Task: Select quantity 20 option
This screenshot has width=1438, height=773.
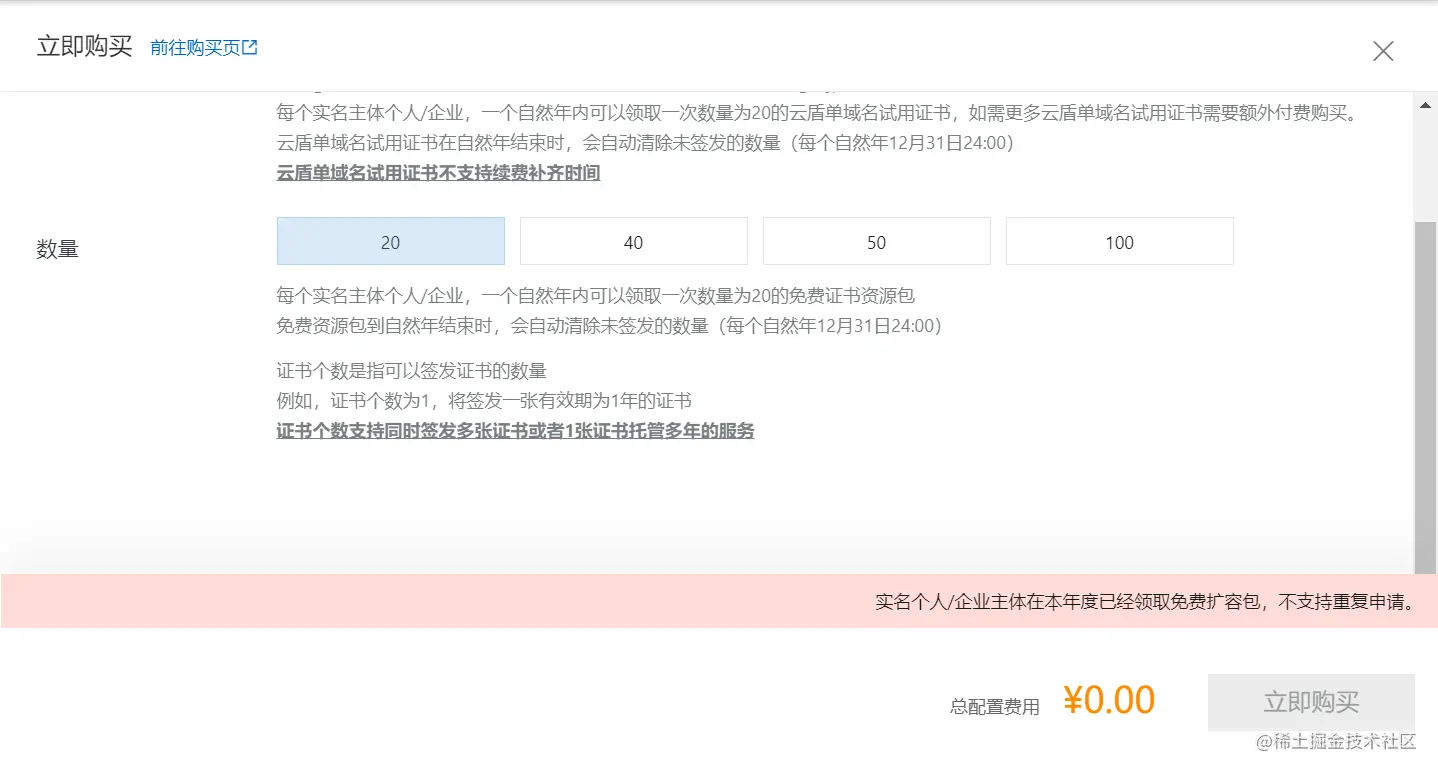Action: click(x=391, y=242)
